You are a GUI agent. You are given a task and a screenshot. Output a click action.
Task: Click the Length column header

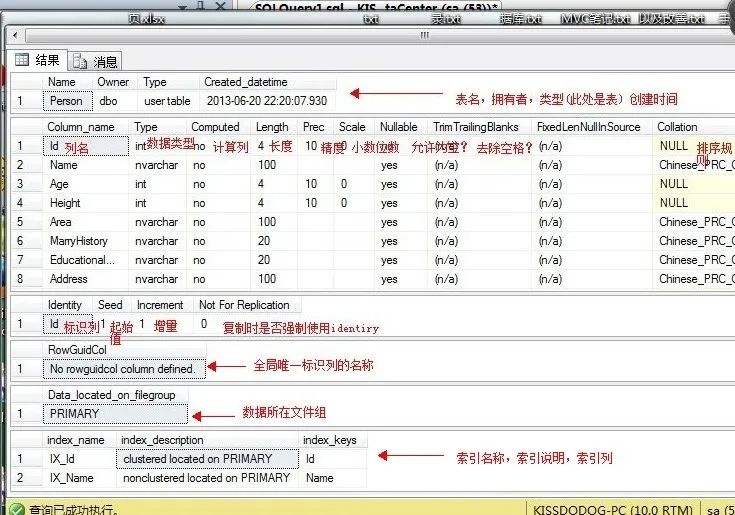272,127
